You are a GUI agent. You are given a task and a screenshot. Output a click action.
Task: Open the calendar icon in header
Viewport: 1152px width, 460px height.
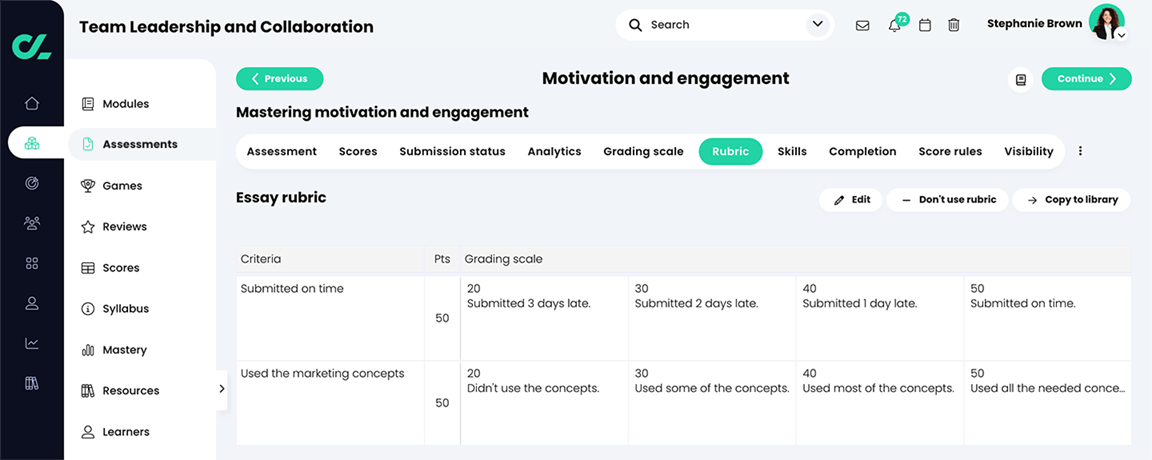[925, 25]
